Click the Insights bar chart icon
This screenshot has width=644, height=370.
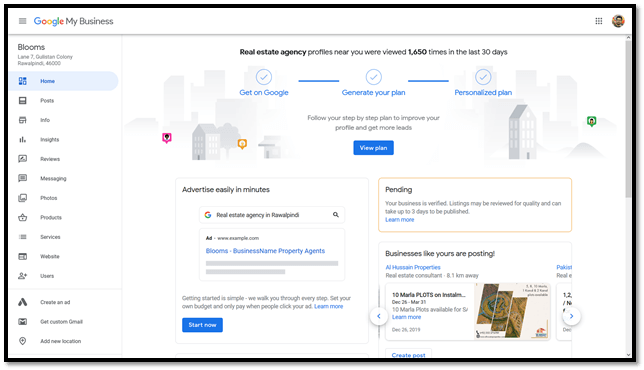23,140
